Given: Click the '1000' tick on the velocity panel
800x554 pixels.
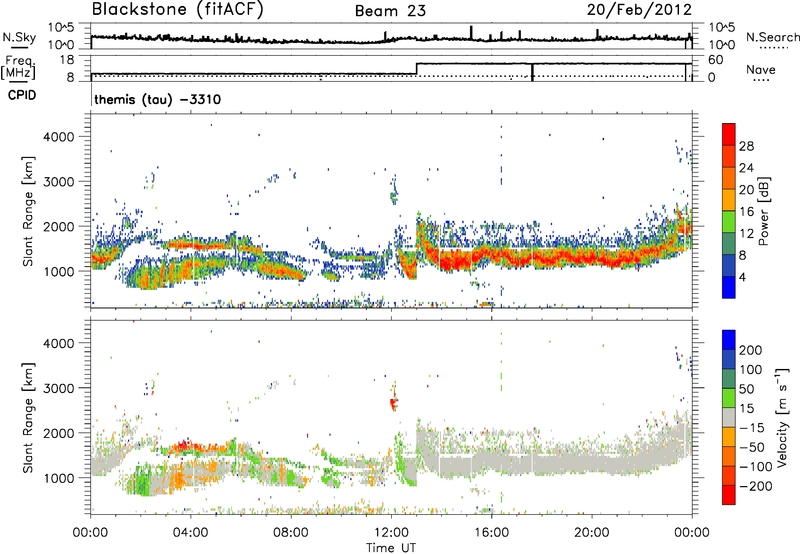Looking at the screenshot, I should pos(59,477).
